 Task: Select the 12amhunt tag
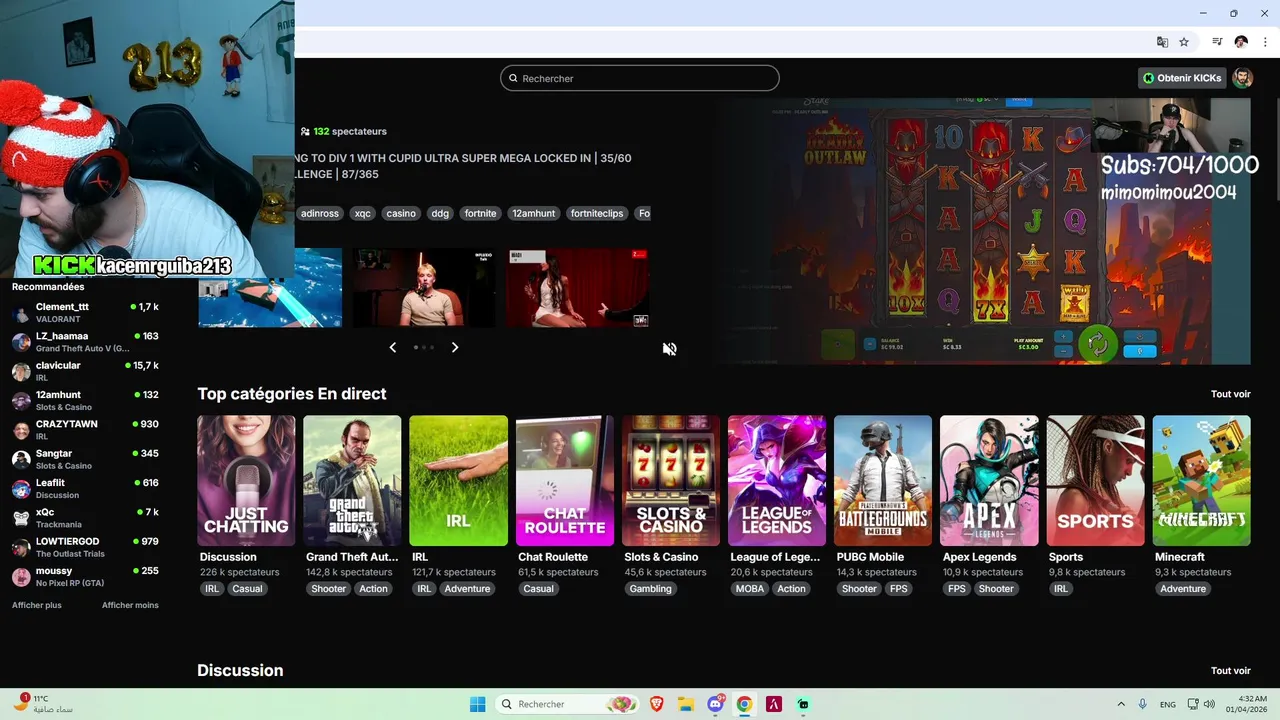(534, 213)
